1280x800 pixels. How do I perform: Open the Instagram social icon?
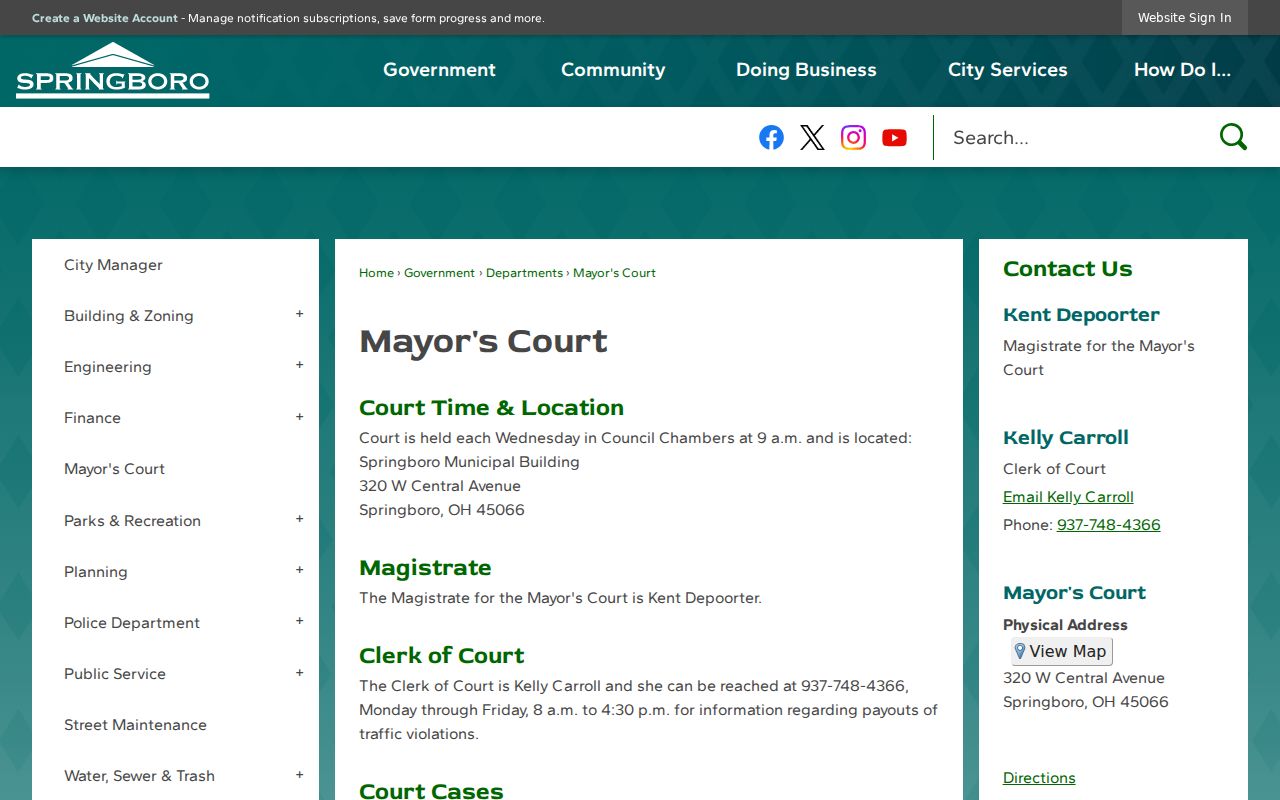(853, 137)
